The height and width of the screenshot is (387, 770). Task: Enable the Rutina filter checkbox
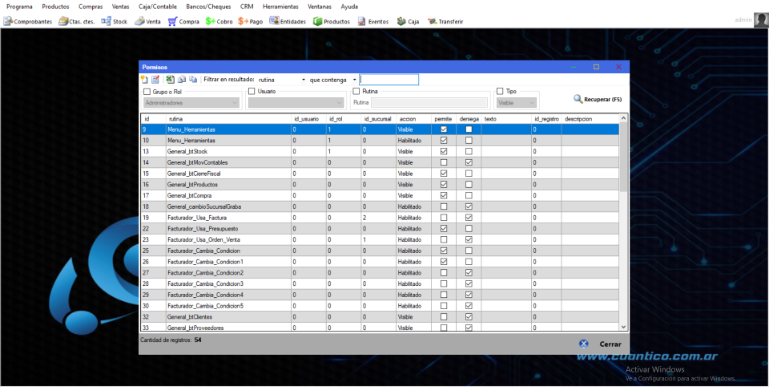coord(356,91)
